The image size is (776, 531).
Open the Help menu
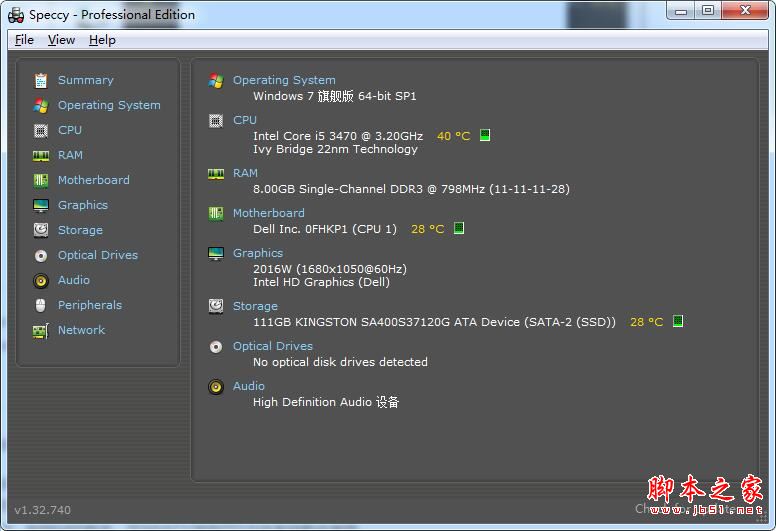[x=102, y=40]
